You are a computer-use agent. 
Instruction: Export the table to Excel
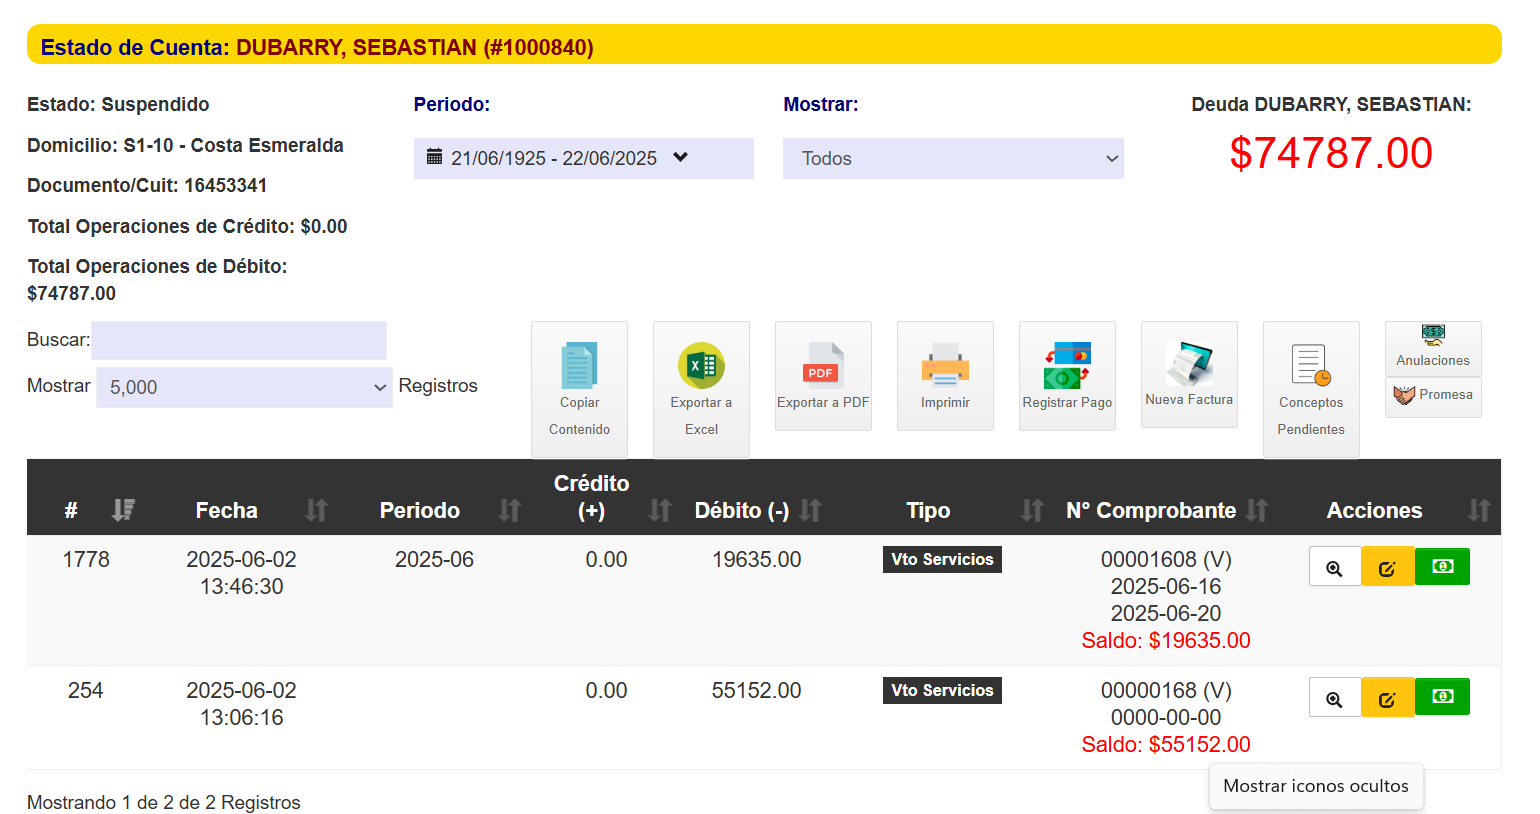click(x=701, y=388)
